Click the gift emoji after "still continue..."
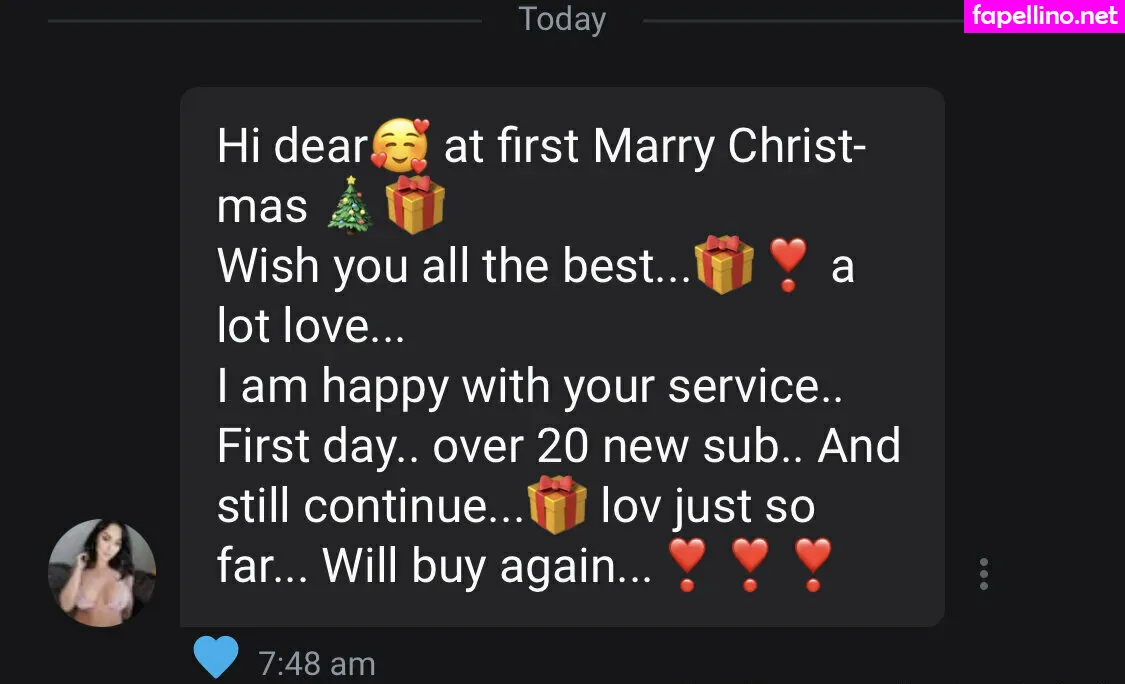Viewport: 1125px width, 684px height. pos(556,506)
